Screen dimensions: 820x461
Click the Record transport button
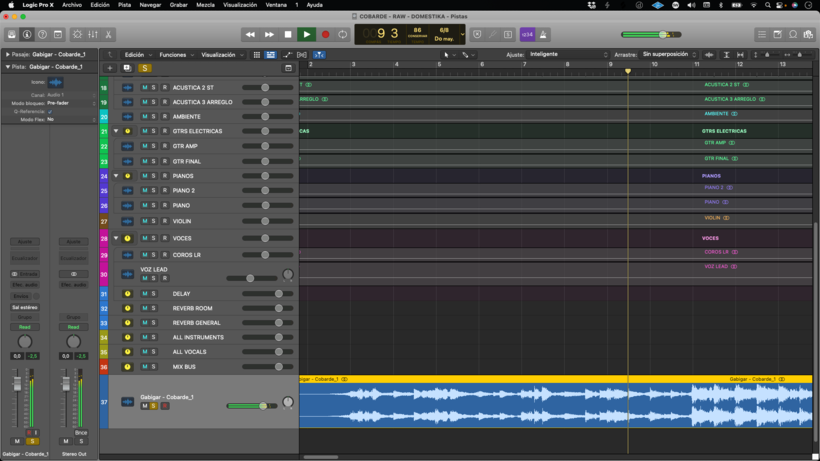click(x=325, y=34)
